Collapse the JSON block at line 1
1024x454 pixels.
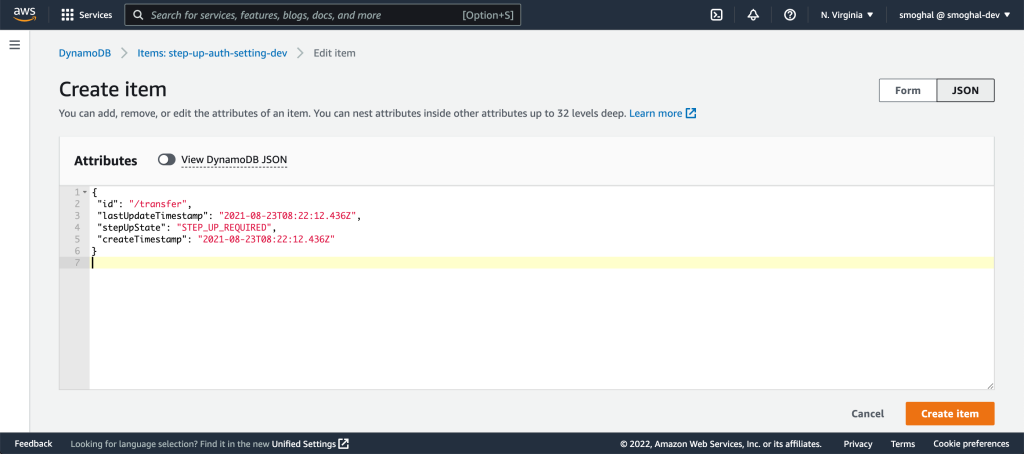coord(84,192)
